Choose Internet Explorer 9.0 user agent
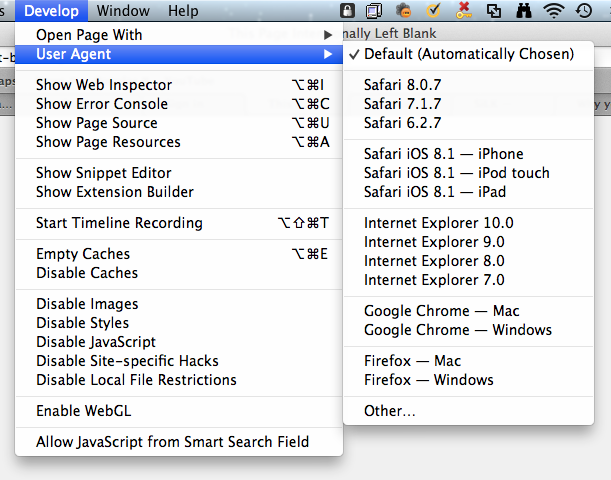Image resolution: width=611 pixels, height=480 pixels. [468, 242]
